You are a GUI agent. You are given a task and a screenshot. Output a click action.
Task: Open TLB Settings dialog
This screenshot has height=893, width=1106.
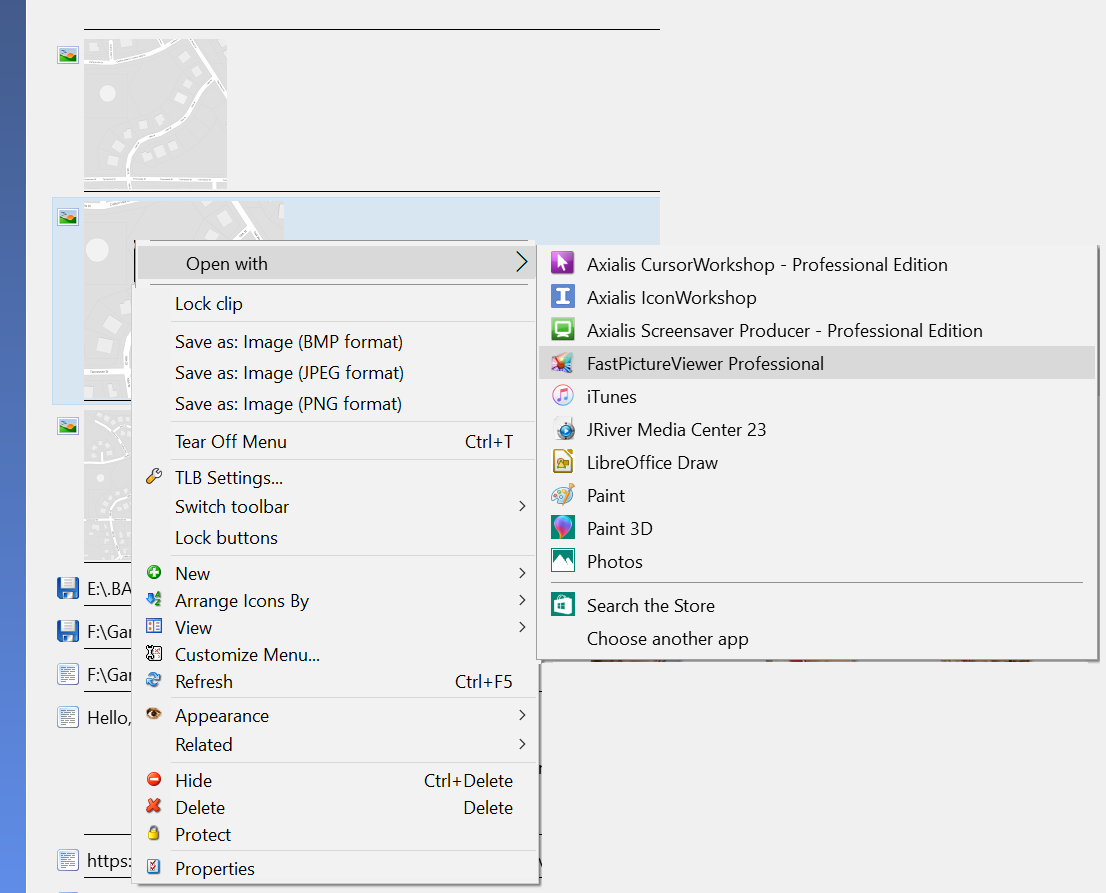228,477
